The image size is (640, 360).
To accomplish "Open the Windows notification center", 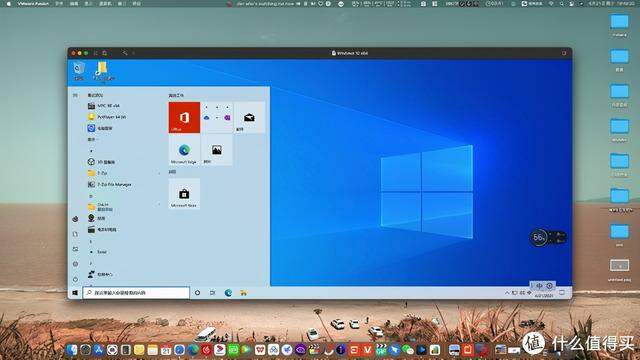I will tap(562, 293).
